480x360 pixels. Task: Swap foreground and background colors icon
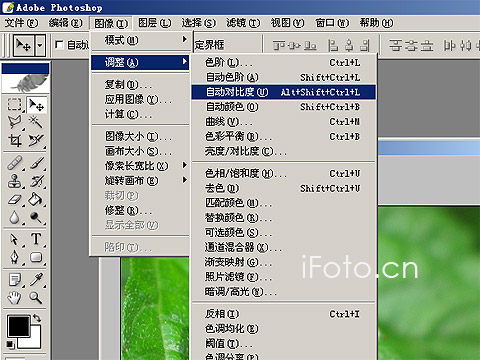tap(37, 318)
